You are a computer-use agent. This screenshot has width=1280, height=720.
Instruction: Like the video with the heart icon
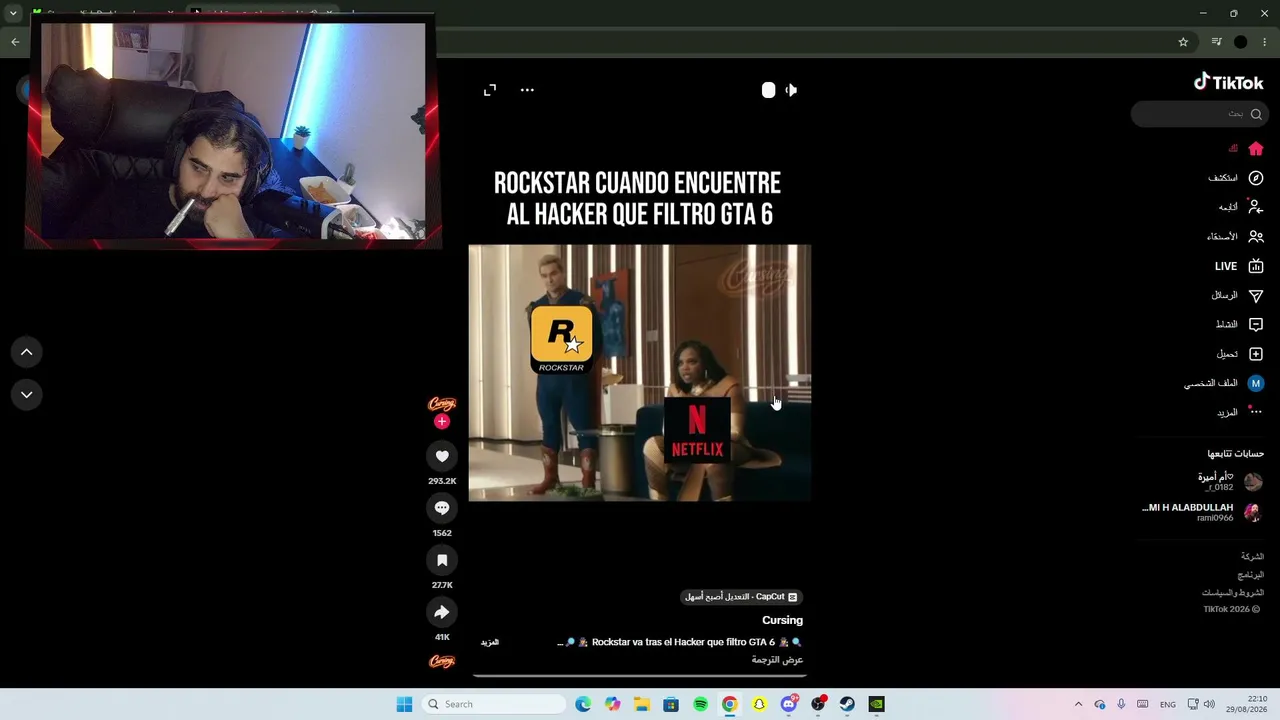(442, 456)
